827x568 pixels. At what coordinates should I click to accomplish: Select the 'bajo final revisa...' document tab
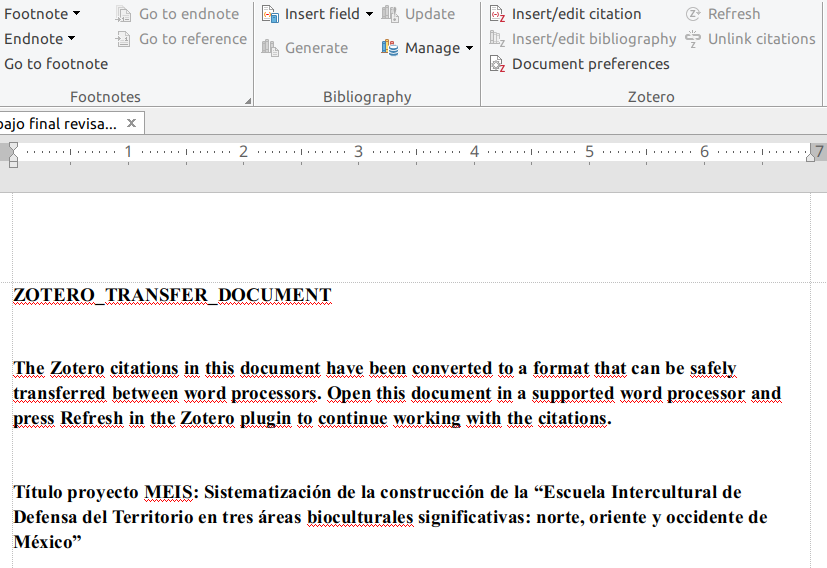pyautogui.click(x=58, y=123)
